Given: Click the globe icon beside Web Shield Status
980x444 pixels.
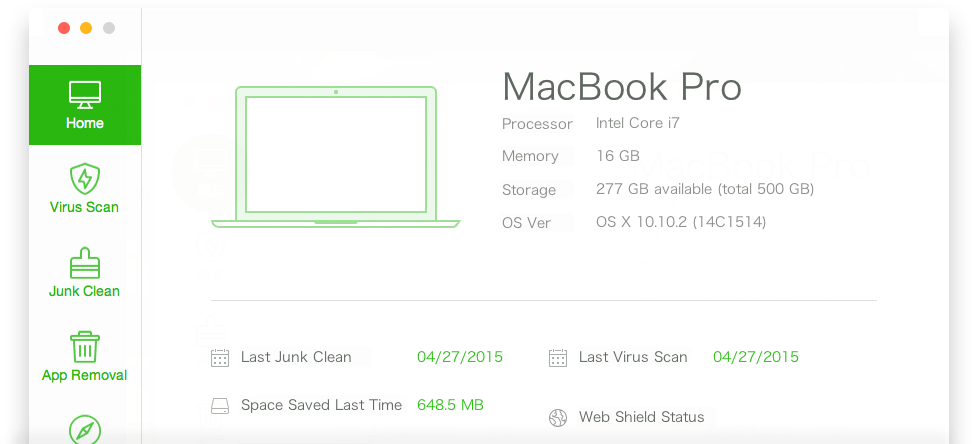Looking at the screenshot, I should [x=558, y=417].
